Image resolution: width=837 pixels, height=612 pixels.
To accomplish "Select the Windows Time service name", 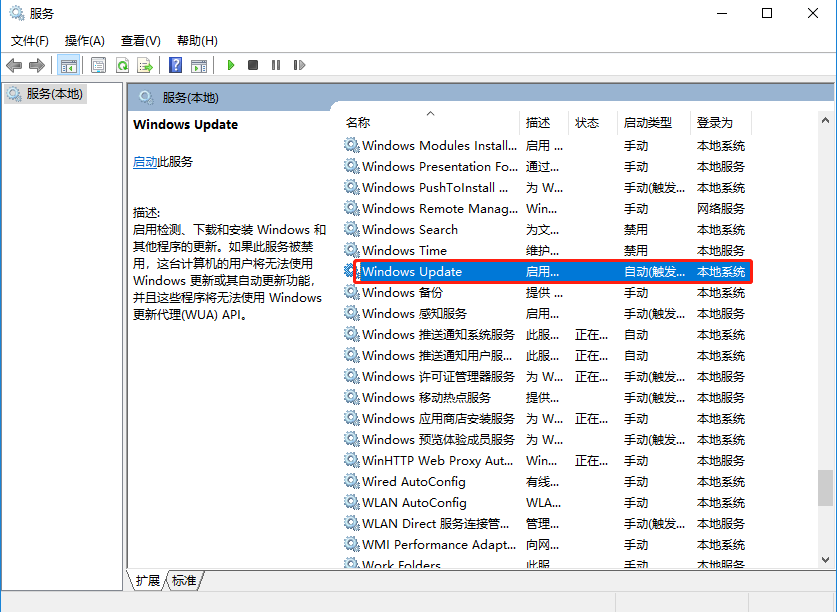I will pos(404,250).
